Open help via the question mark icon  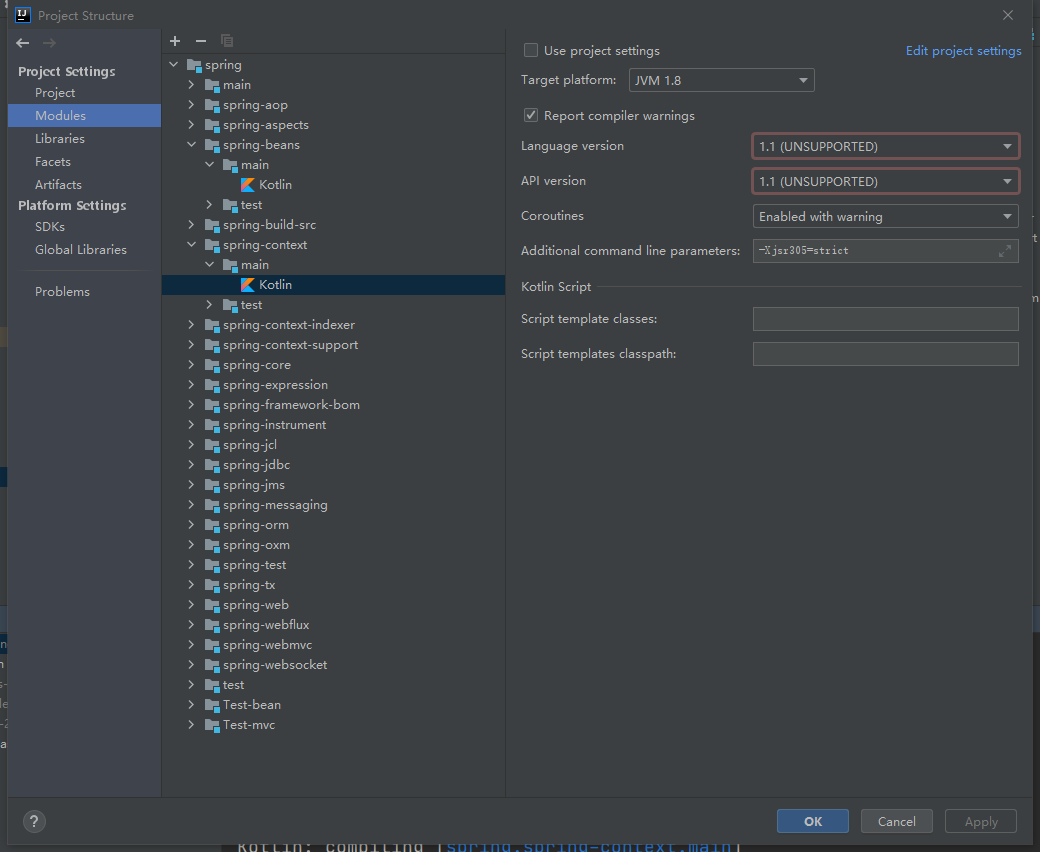[34, 821]
